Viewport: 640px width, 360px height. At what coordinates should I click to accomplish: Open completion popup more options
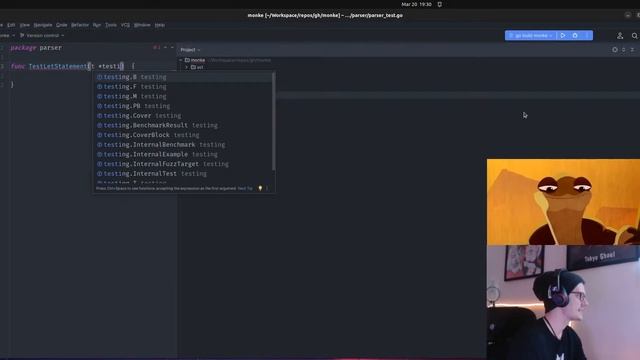click(267, 188)
